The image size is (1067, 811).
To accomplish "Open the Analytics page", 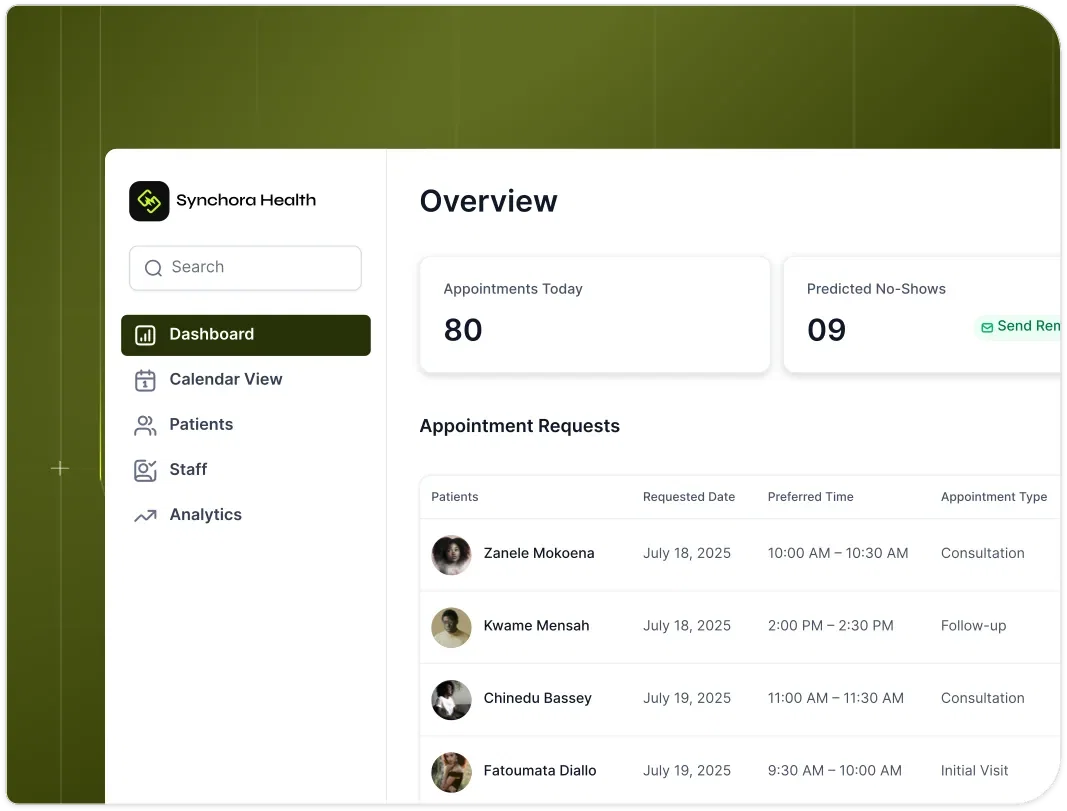I will pyautogui.click(x=246, y=514).
